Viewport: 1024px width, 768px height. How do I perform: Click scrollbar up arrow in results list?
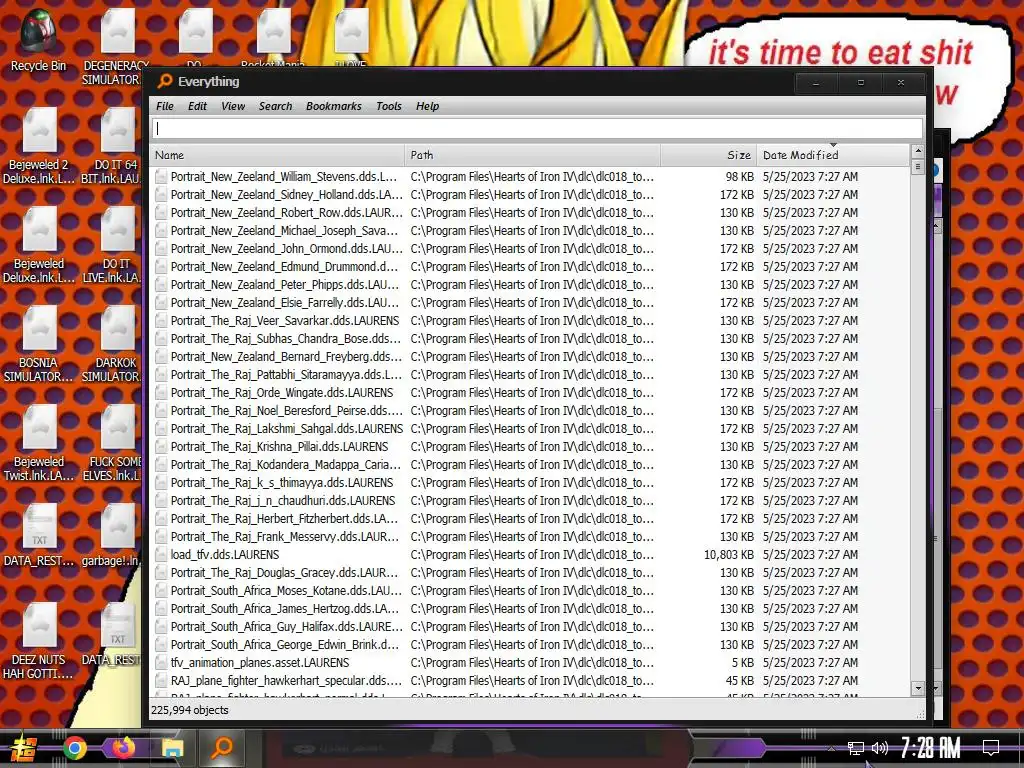click(918, 151)
